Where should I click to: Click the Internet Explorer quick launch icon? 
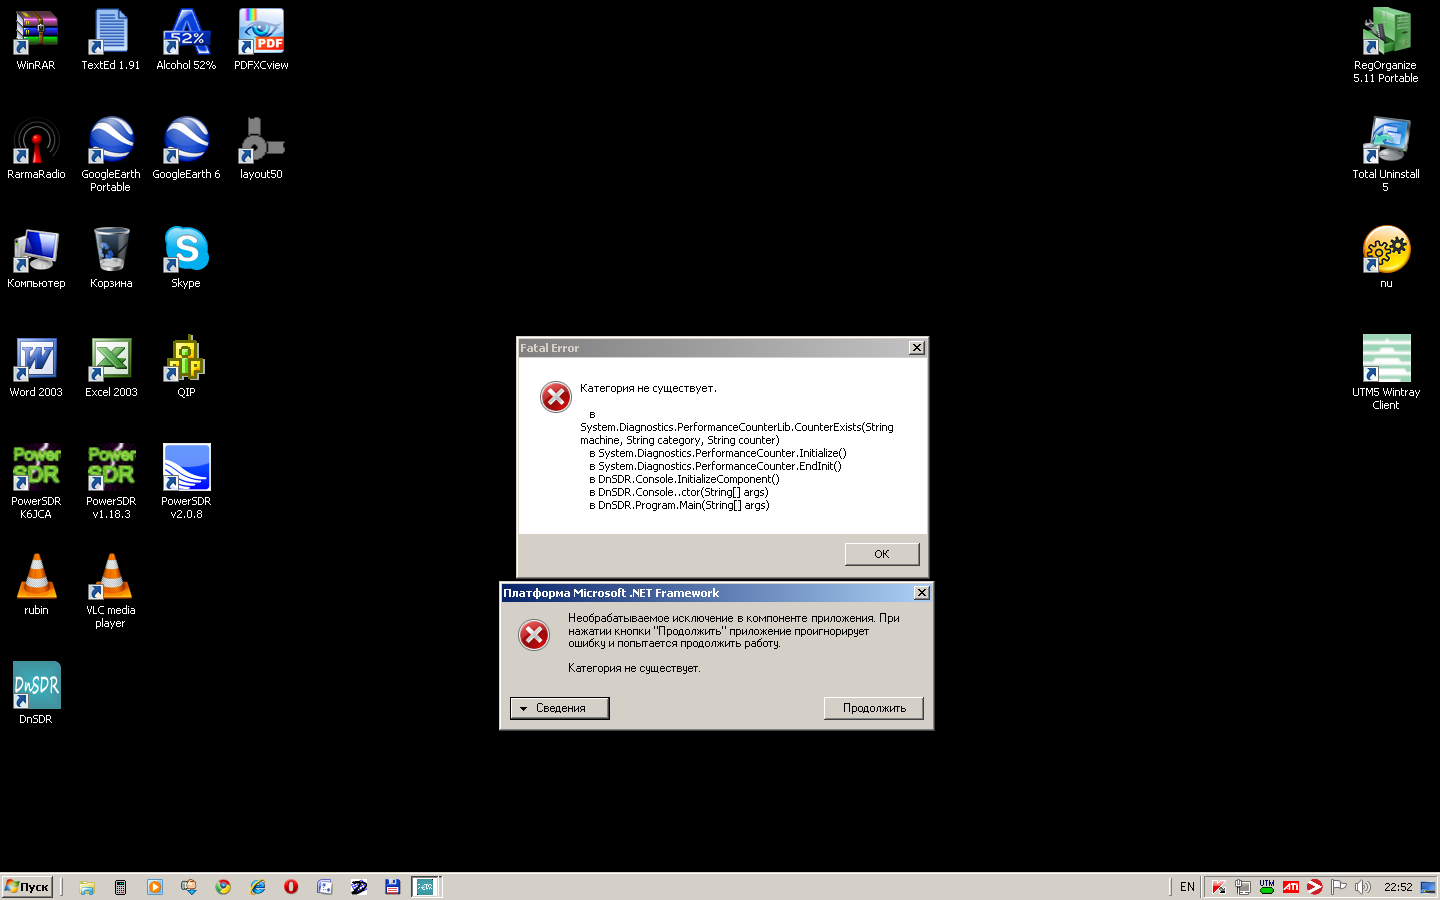click(x=257, y=887)
